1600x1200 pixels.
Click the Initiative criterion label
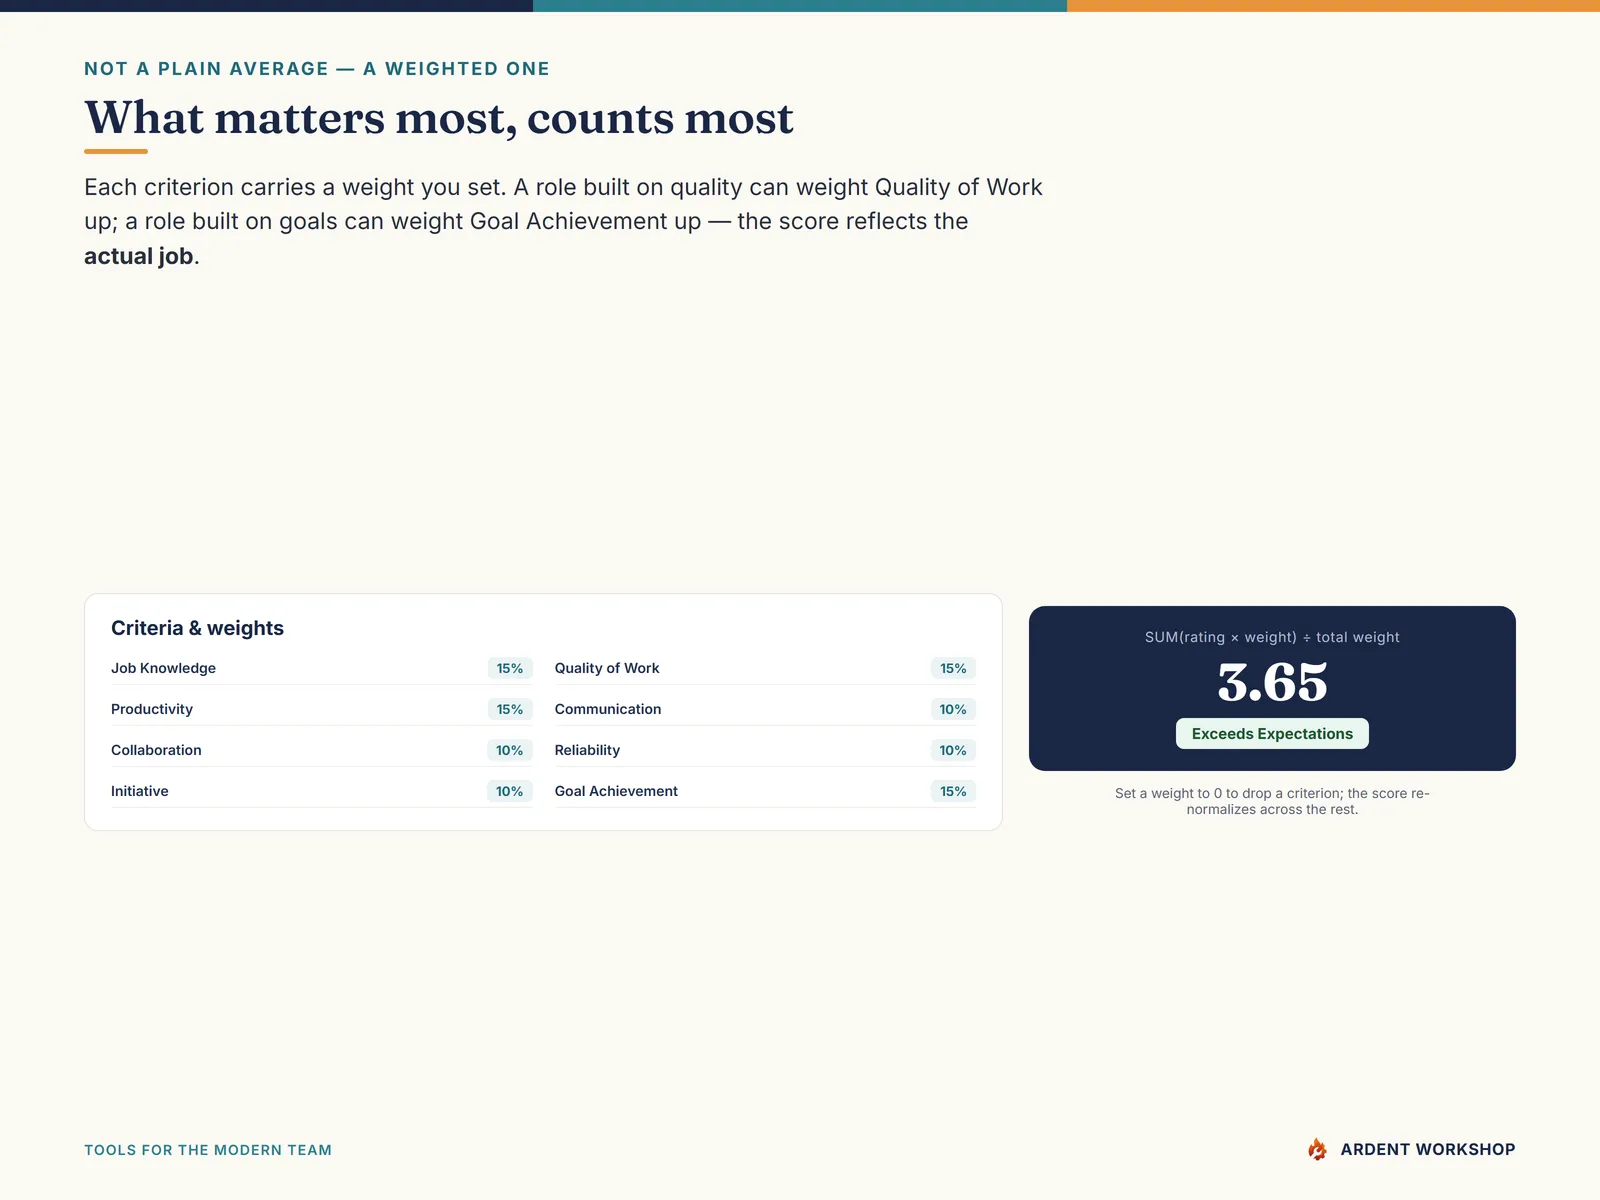coord(140,791)
